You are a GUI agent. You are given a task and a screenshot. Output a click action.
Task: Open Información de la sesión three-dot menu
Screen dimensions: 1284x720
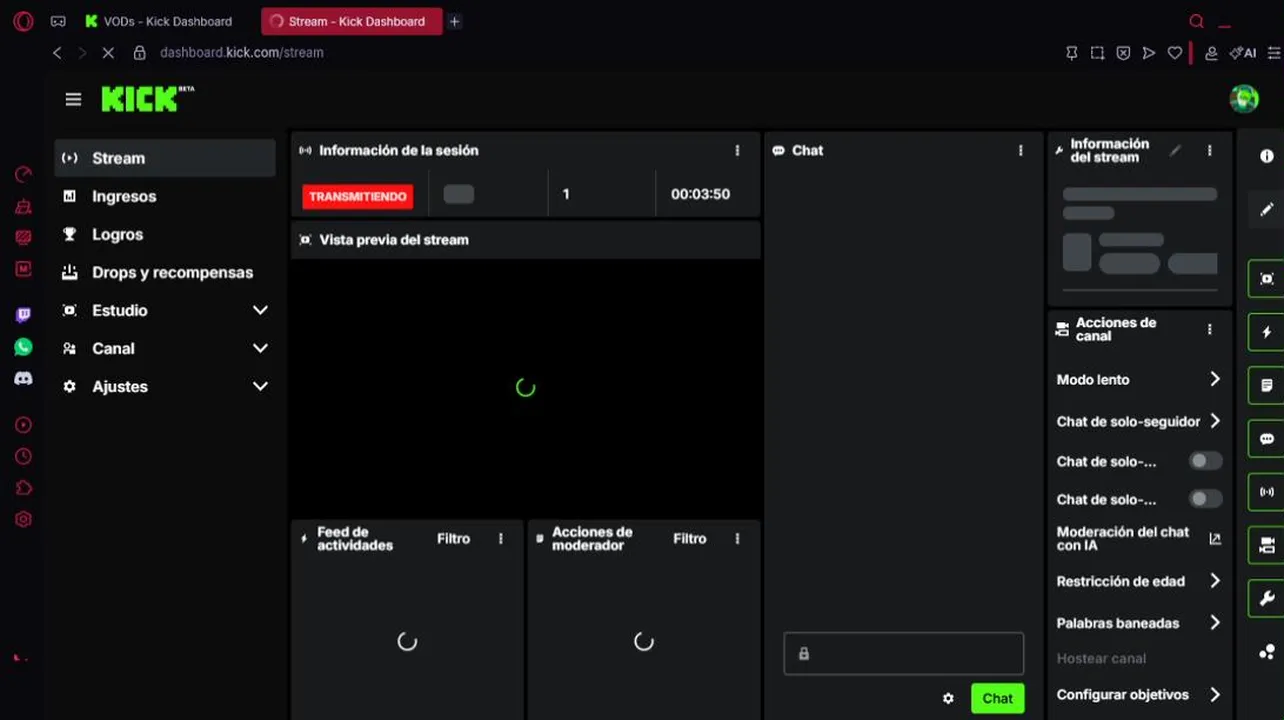click(x=737, y=150)
